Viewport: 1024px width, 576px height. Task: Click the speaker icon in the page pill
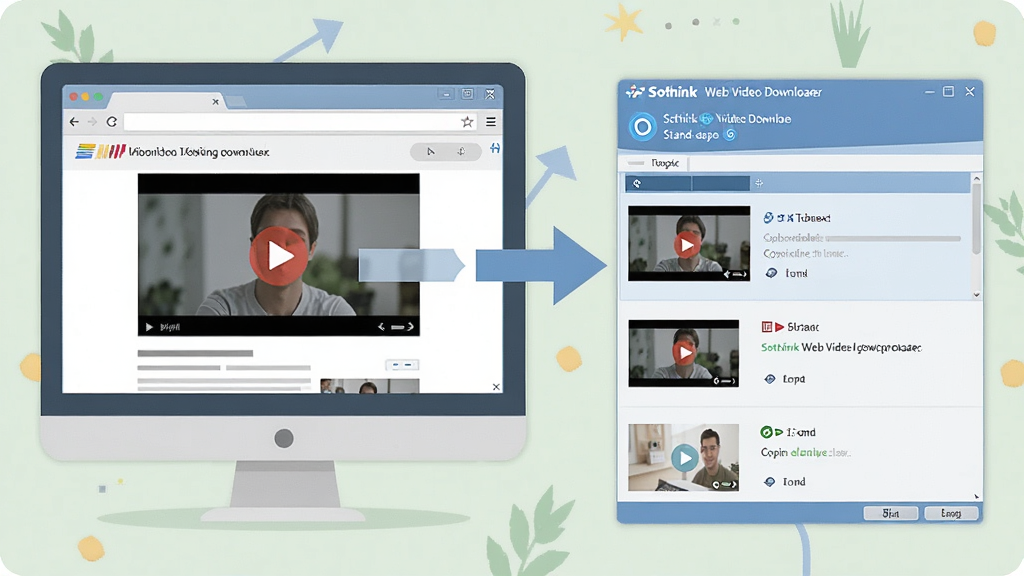tap(461, 152)
